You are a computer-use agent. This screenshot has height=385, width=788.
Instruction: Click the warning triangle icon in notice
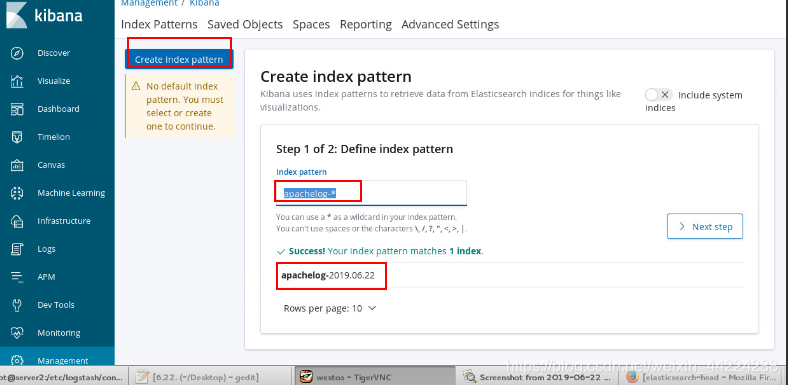point(136,86)
